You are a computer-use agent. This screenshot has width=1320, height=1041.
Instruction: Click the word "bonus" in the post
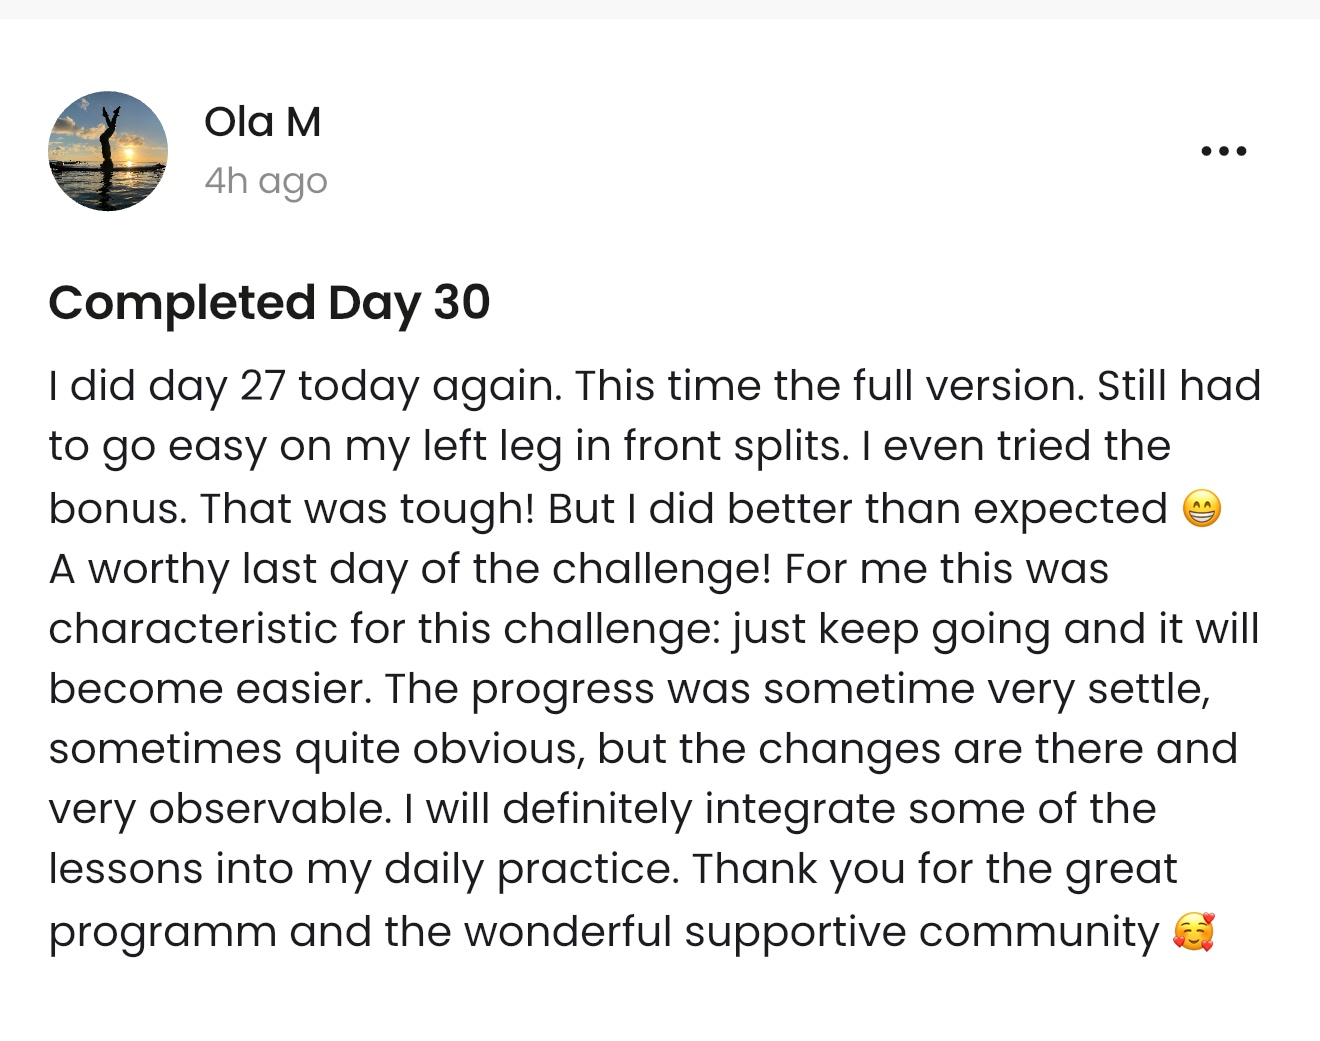click(x=115, y=509)
